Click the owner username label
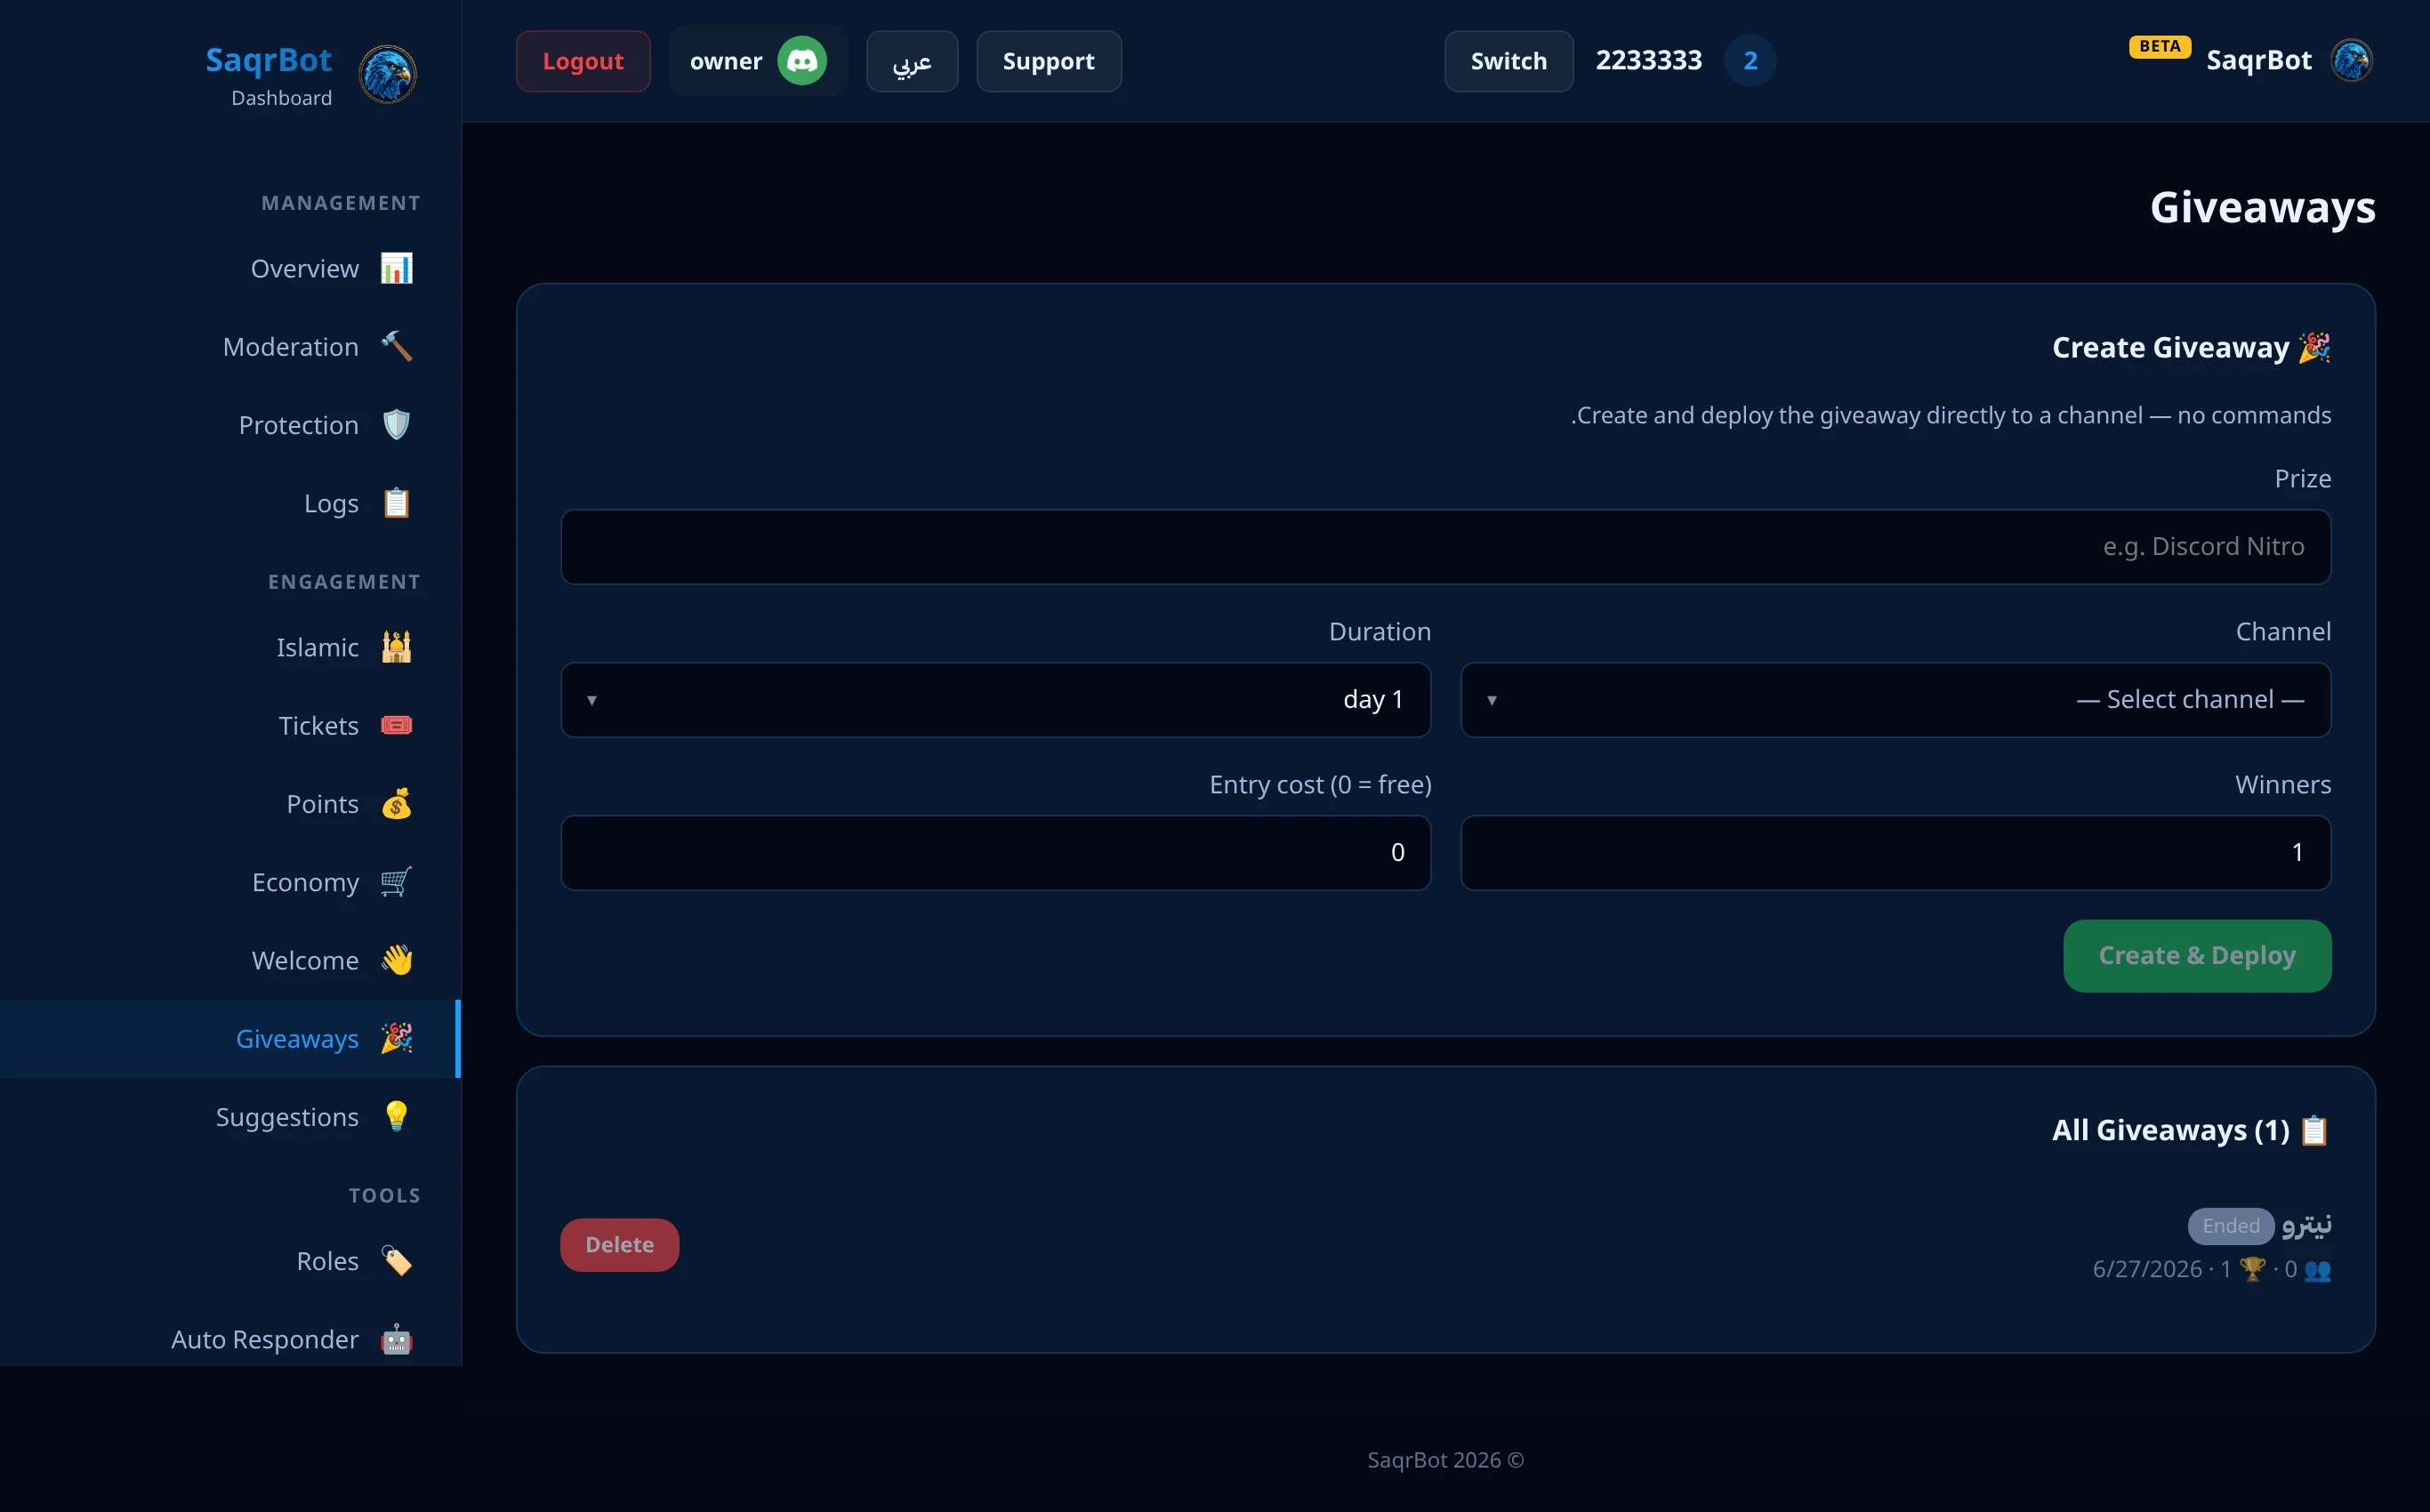This screenshot has height=1512, width=2430. click(x=725, y=62)
